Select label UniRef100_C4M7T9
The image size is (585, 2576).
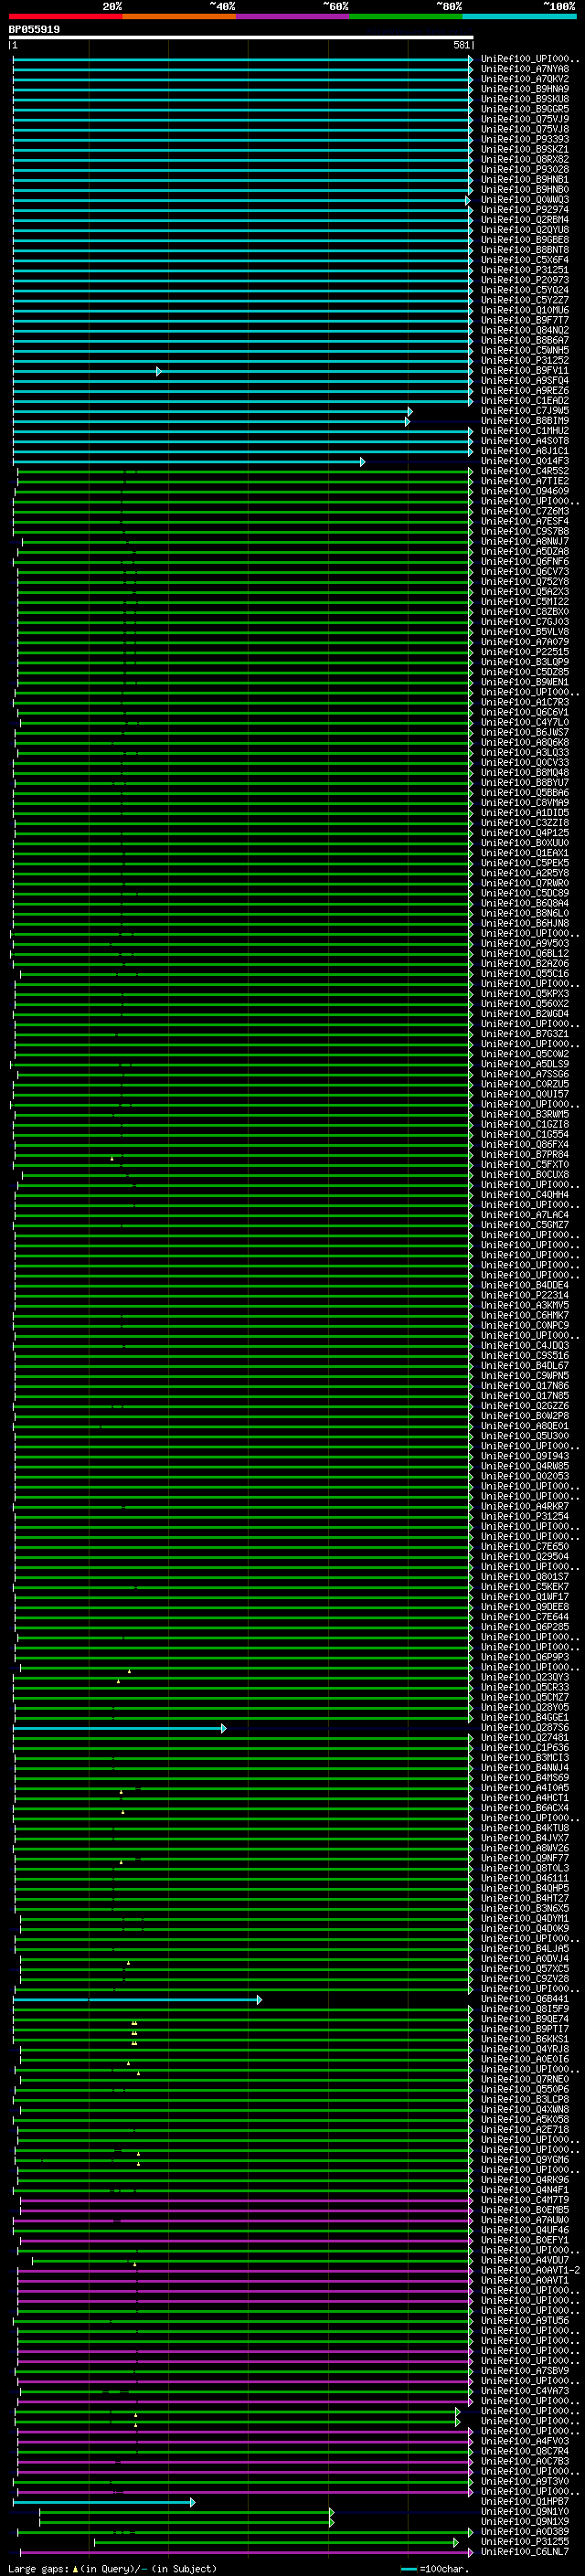coord(525,2200)
